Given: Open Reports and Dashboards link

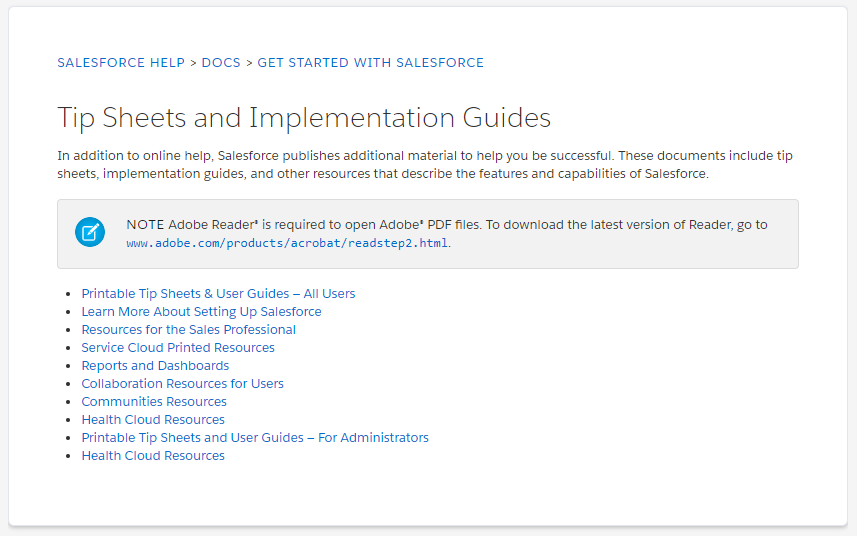Looking at the screenshot, I should [155, 366].
